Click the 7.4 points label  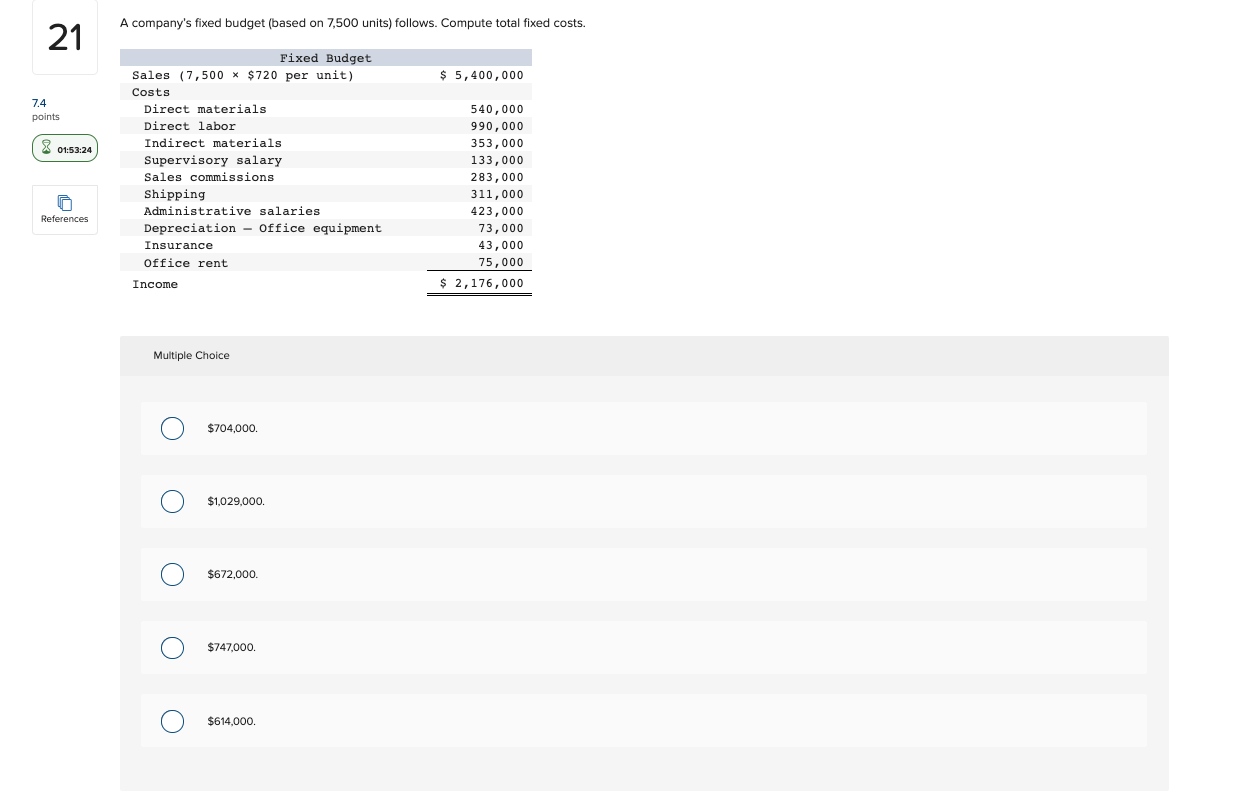(46, 109)
